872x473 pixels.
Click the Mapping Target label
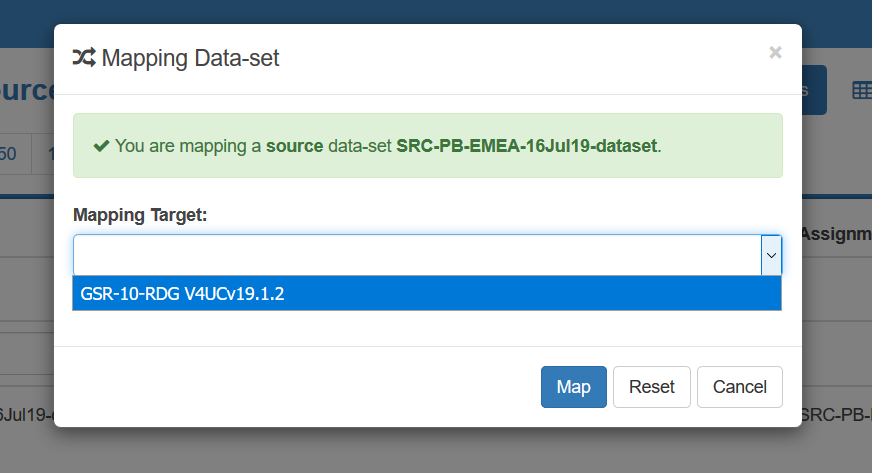[139, 215]
